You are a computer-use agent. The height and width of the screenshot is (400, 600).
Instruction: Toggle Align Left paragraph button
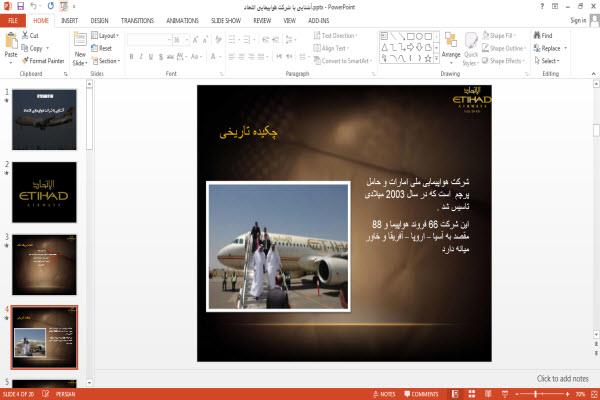tap(232, 57)
